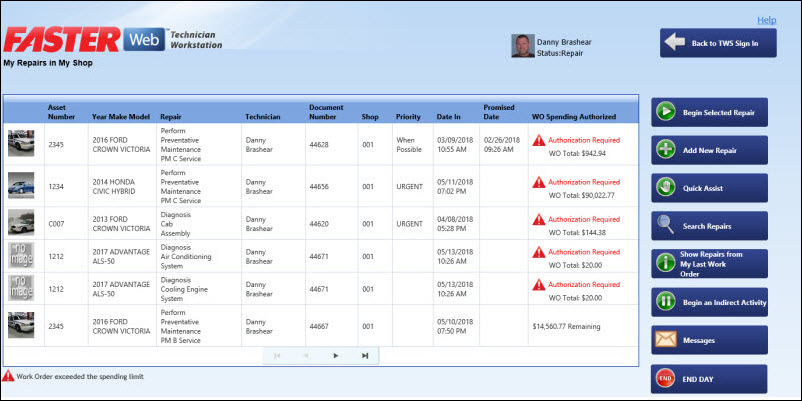The image size is (802, 401).
Task: Open Danny Brashear's profile photo
Action: (523, 46)
